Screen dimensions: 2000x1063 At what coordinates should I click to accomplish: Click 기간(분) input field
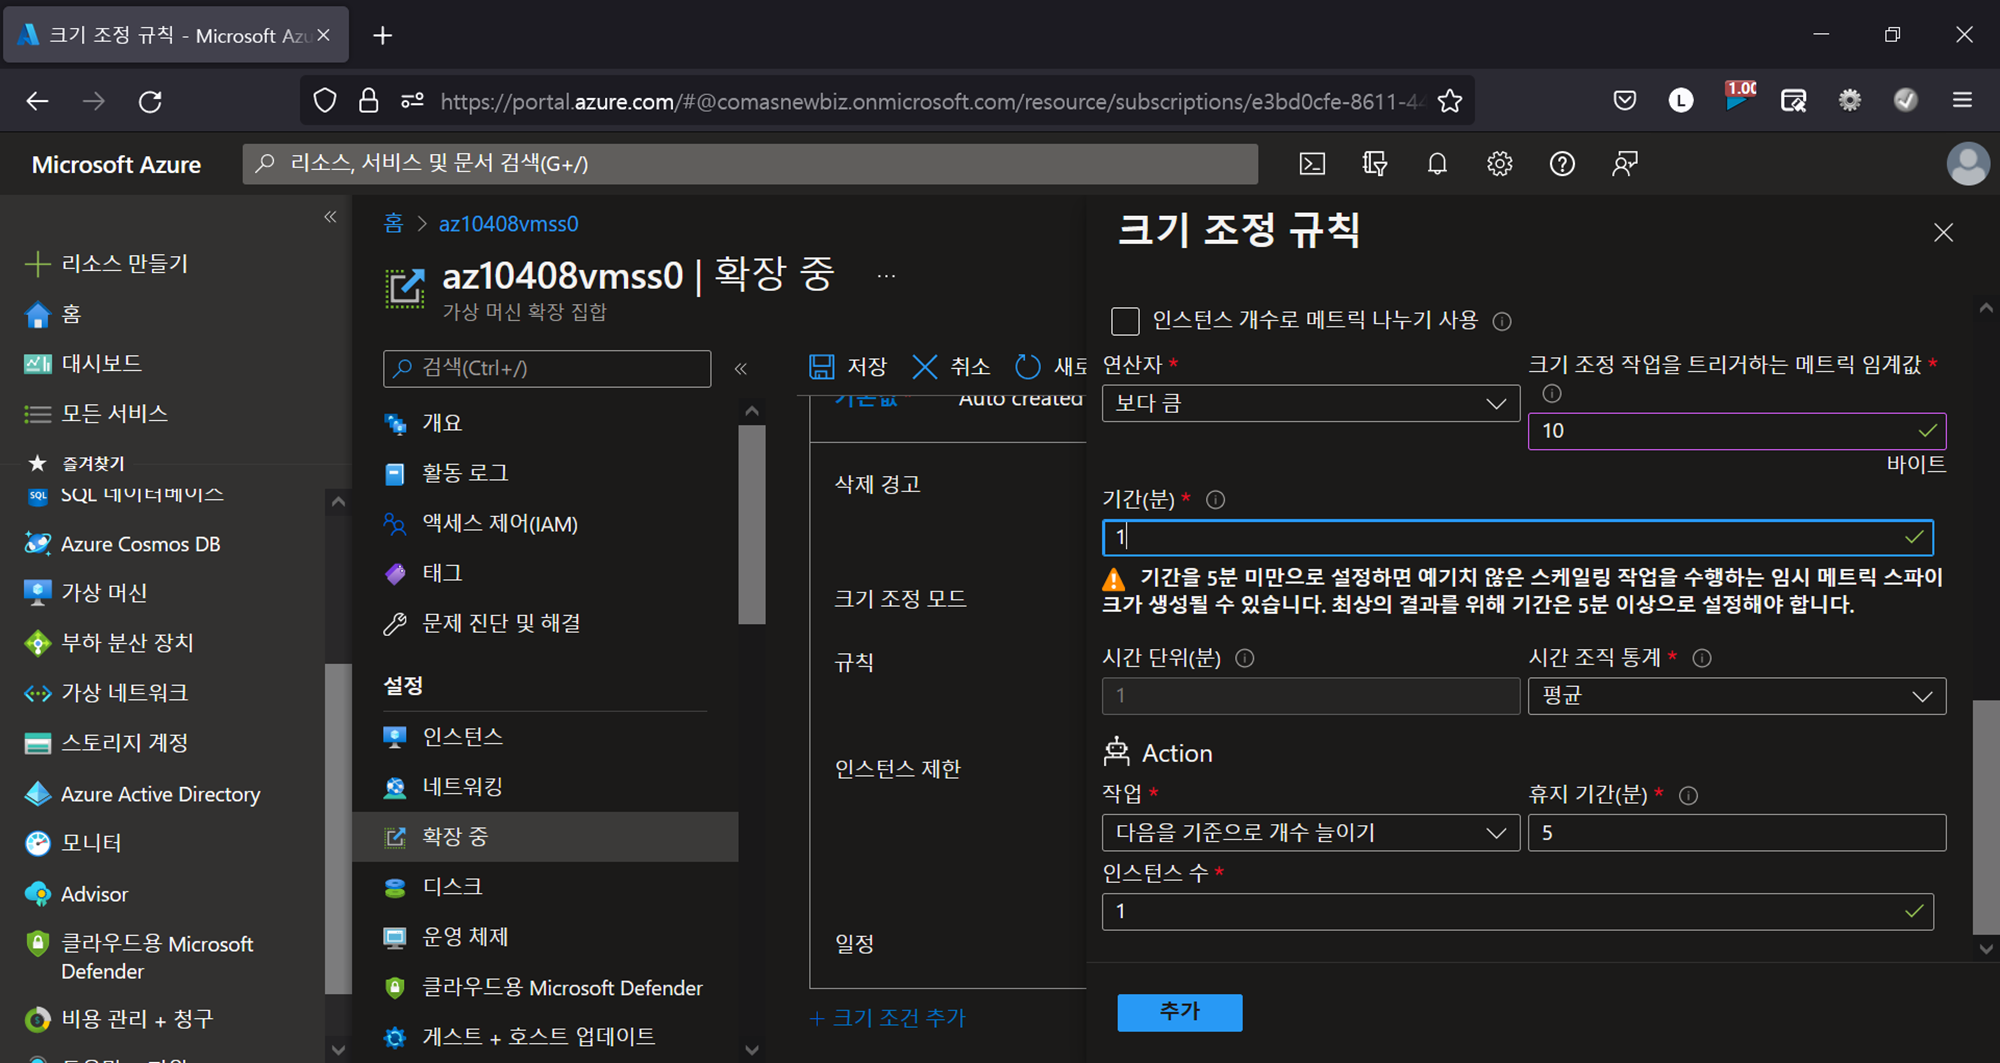click(1517, 537)
